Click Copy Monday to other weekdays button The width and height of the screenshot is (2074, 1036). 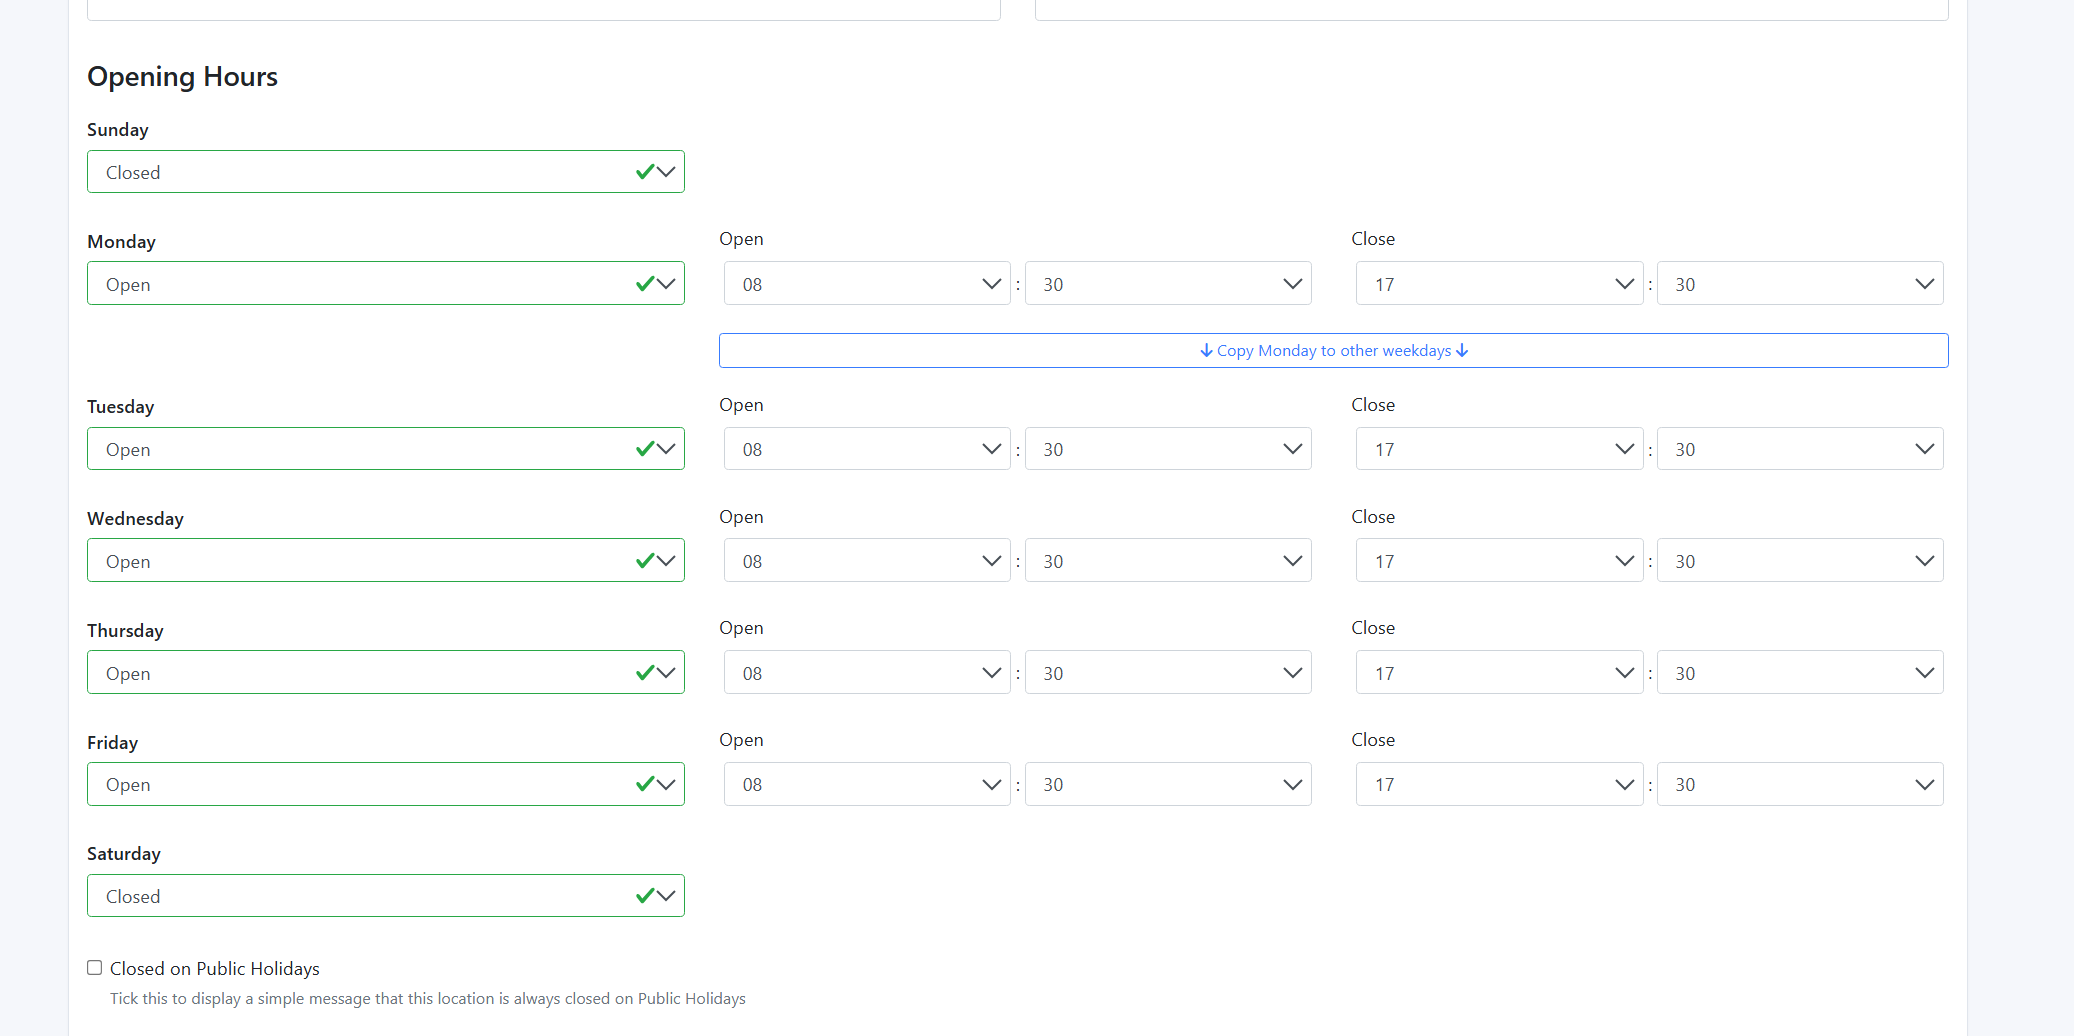click(x=1333, y=351)
